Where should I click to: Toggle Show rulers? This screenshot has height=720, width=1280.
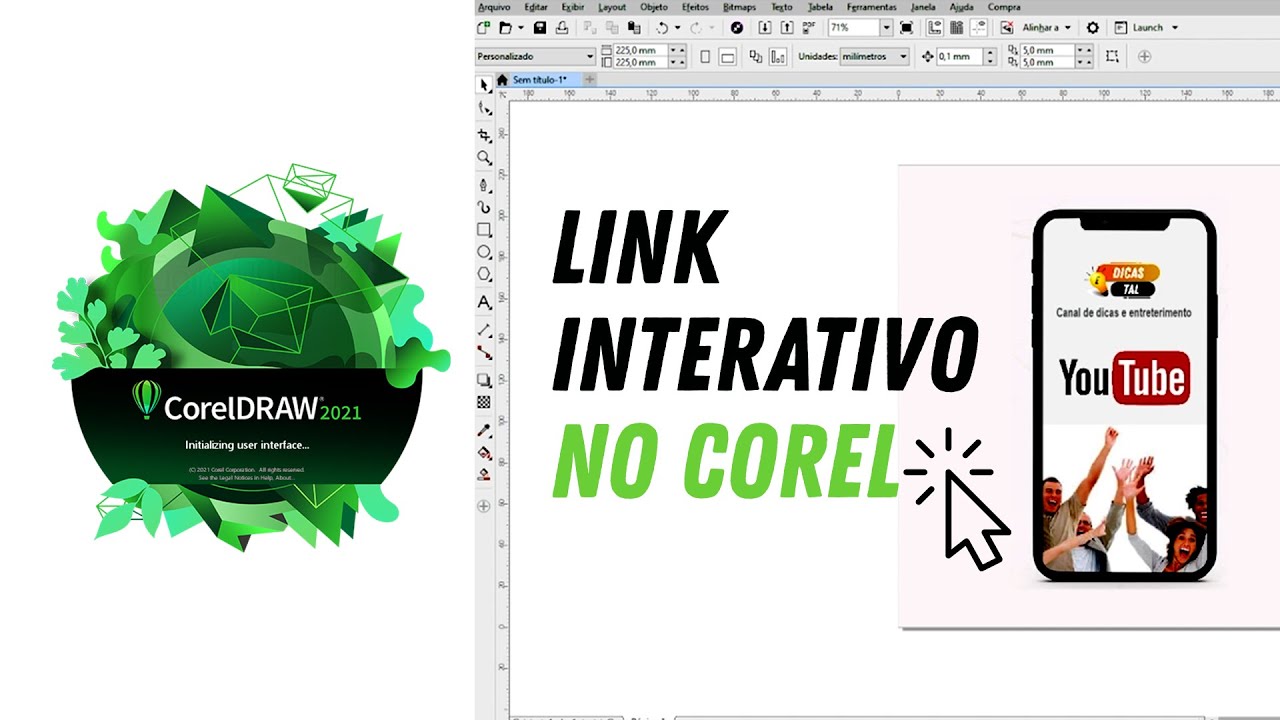pos(935,28)
